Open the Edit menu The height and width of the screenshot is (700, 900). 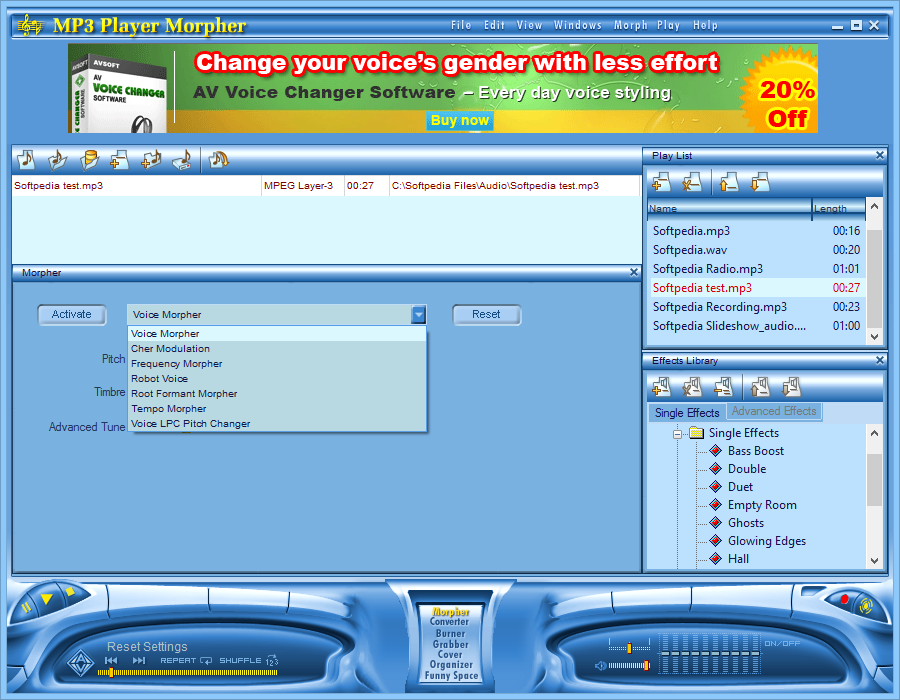pos(494,25)
